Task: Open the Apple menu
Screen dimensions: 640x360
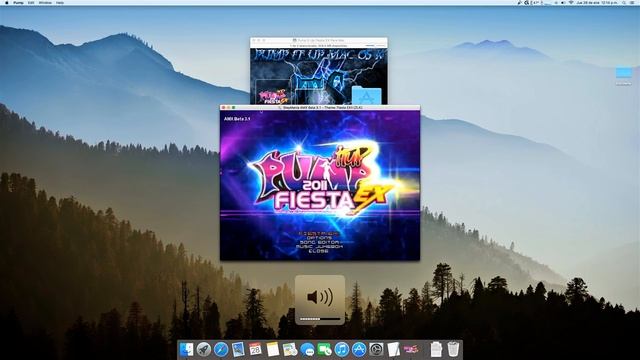Action: 6,2
